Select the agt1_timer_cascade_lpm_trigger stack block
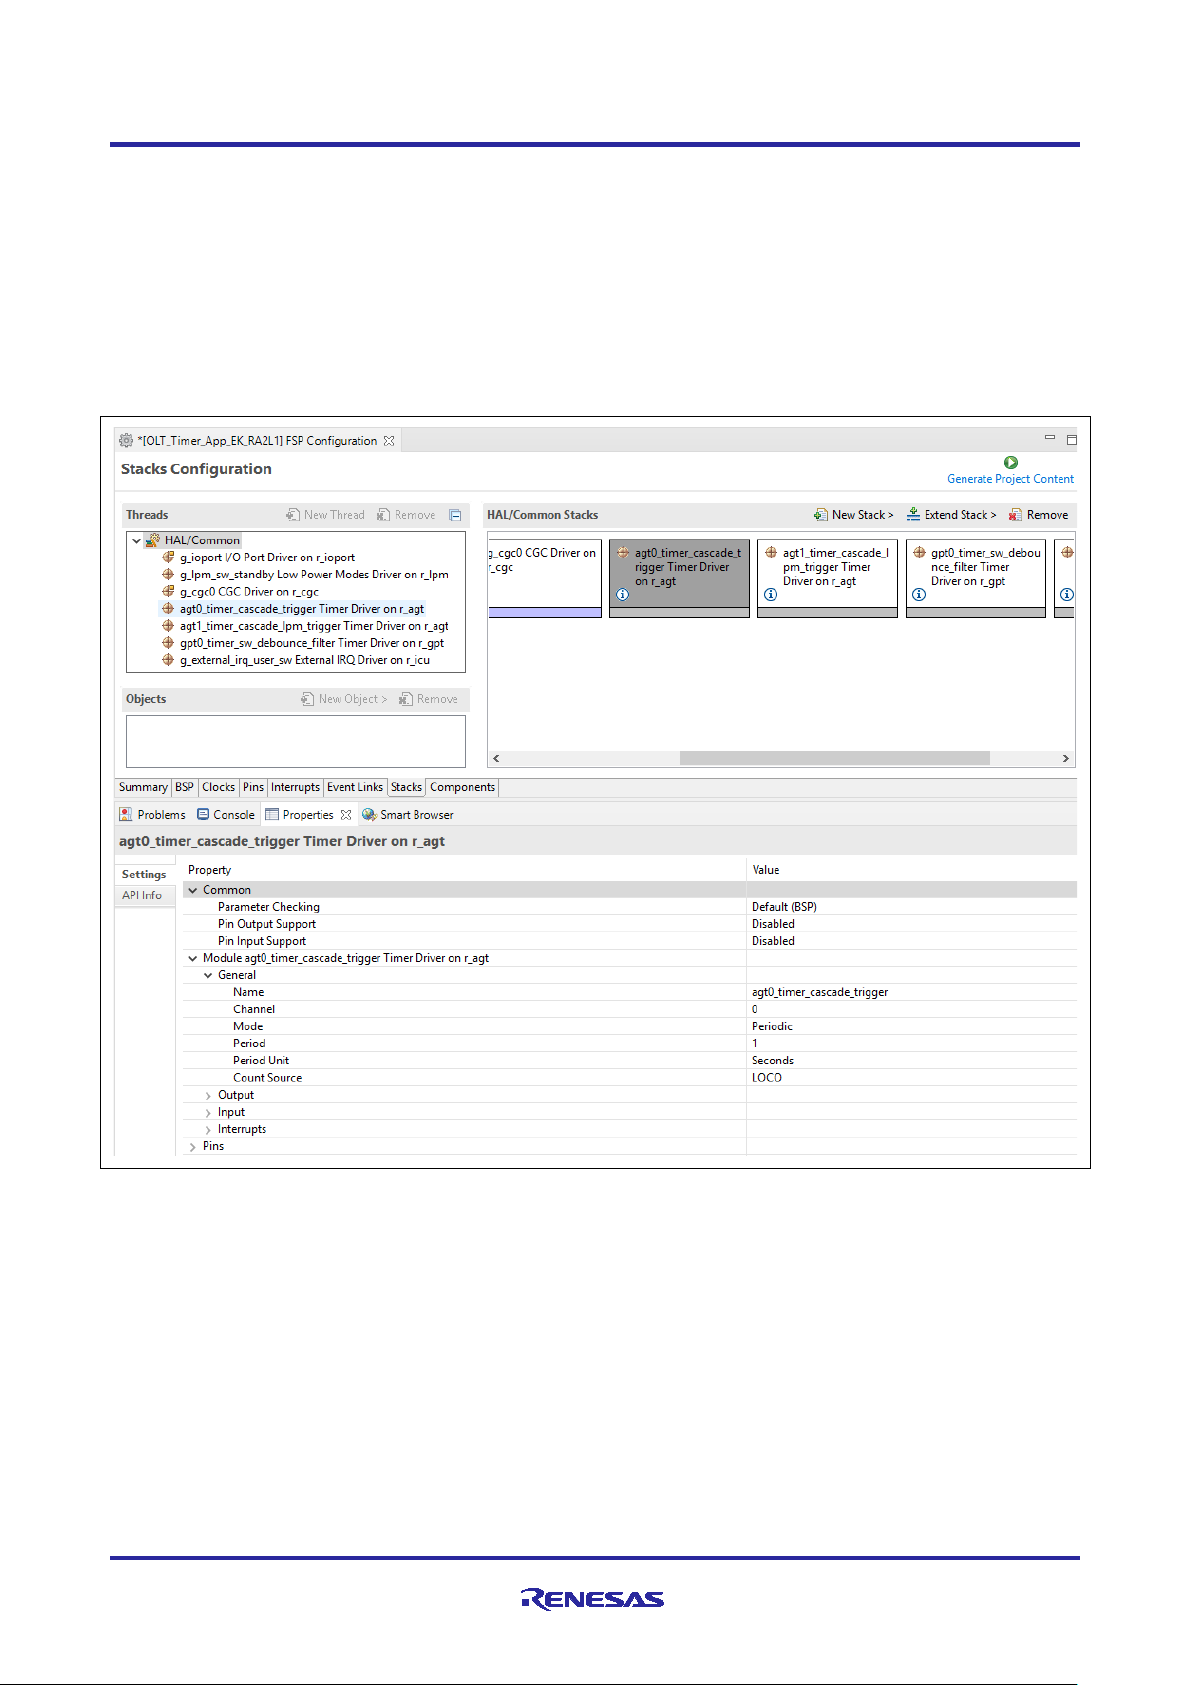The height and width of the screenshot is (1685, 1192). pos(827,578)
